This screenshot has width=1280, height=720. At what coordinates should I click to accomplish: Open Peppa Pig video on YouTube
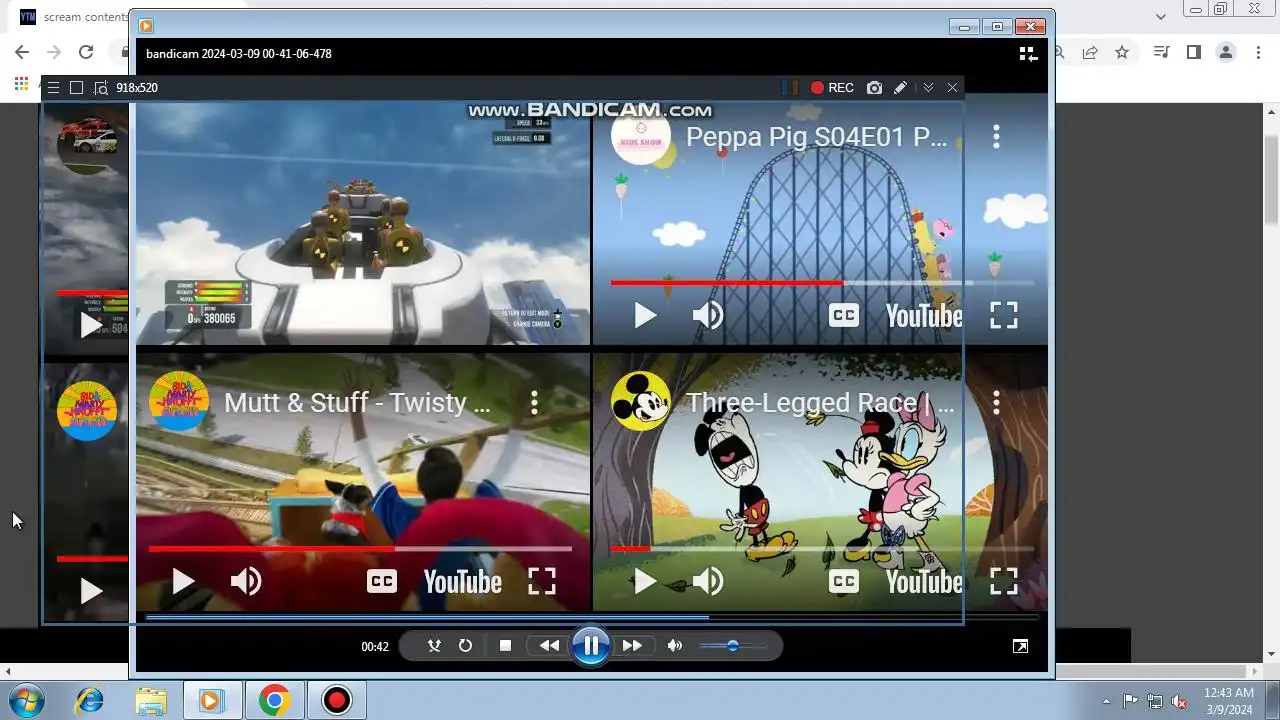(924, 316)
